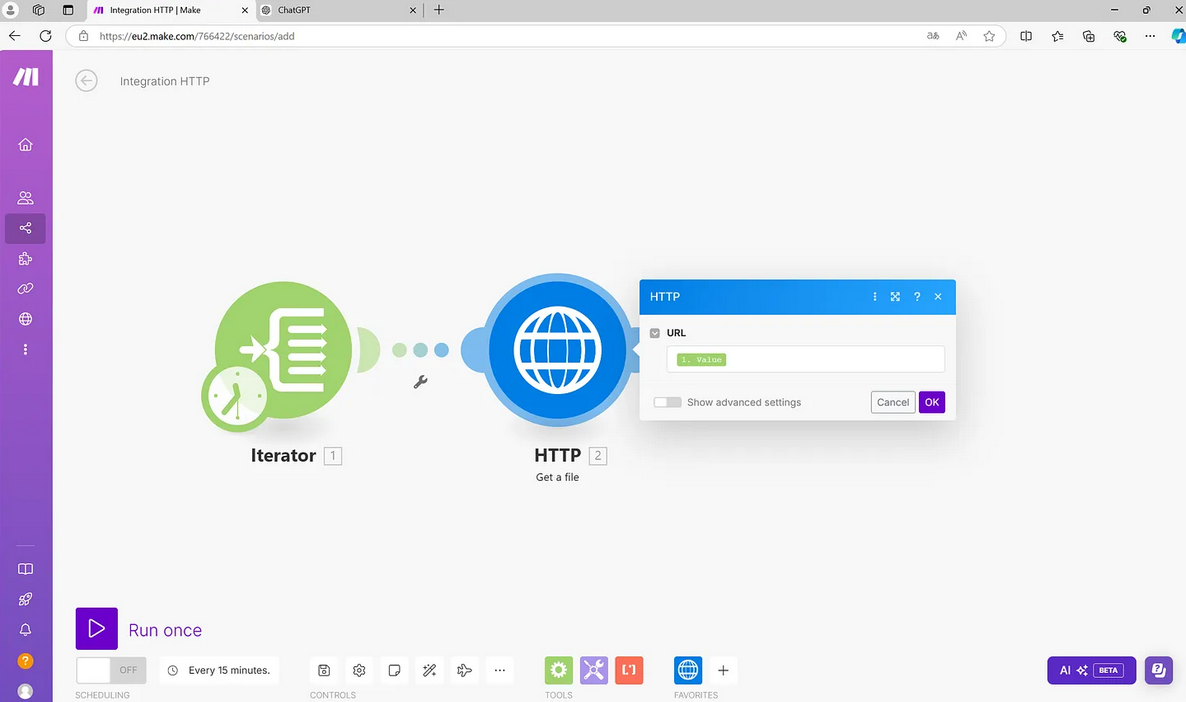This screenshot has height=702, width=1186.
Task: Click the Save scenario icon
Action: 324,670
